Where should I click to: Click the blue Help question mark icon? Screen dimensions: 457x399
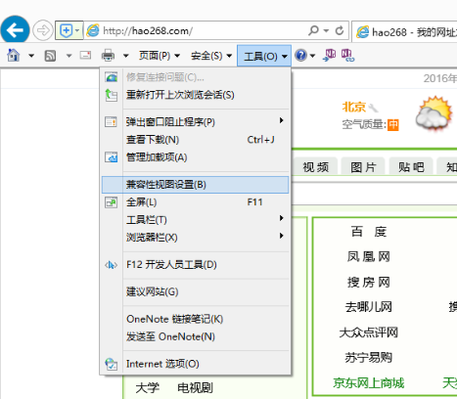[x=301, y=55]
